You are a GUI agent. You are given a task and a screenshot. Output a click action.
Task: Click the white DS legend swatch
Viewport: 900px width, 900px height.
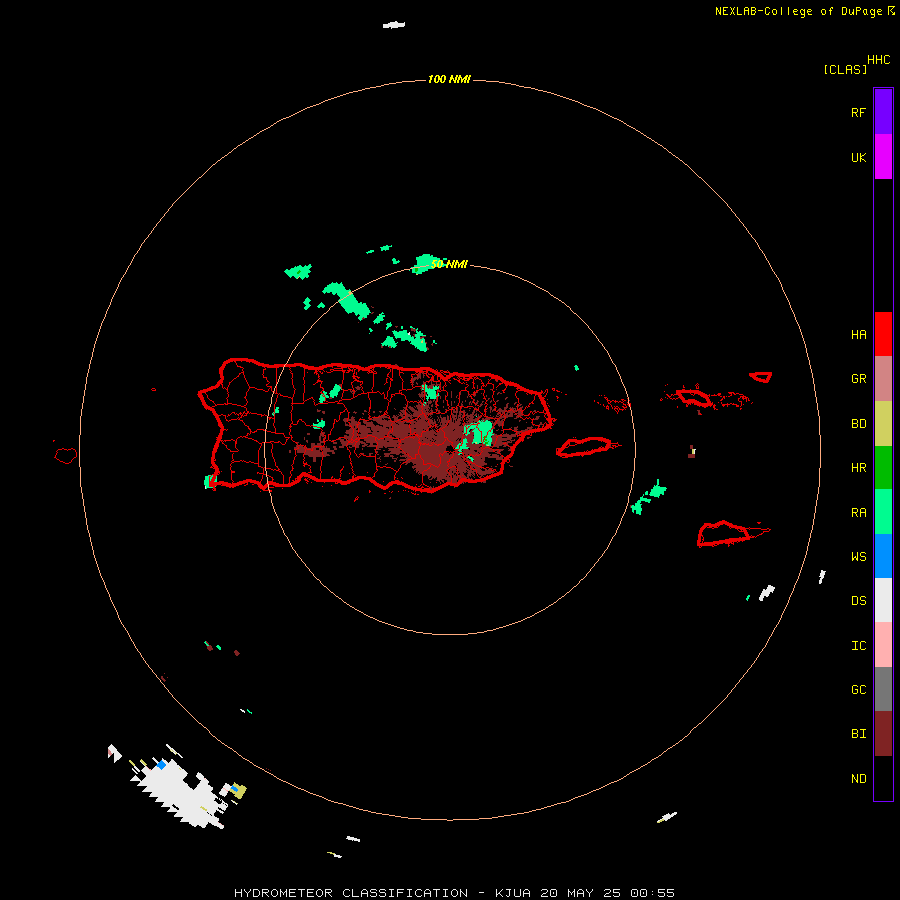pos(883,600)
